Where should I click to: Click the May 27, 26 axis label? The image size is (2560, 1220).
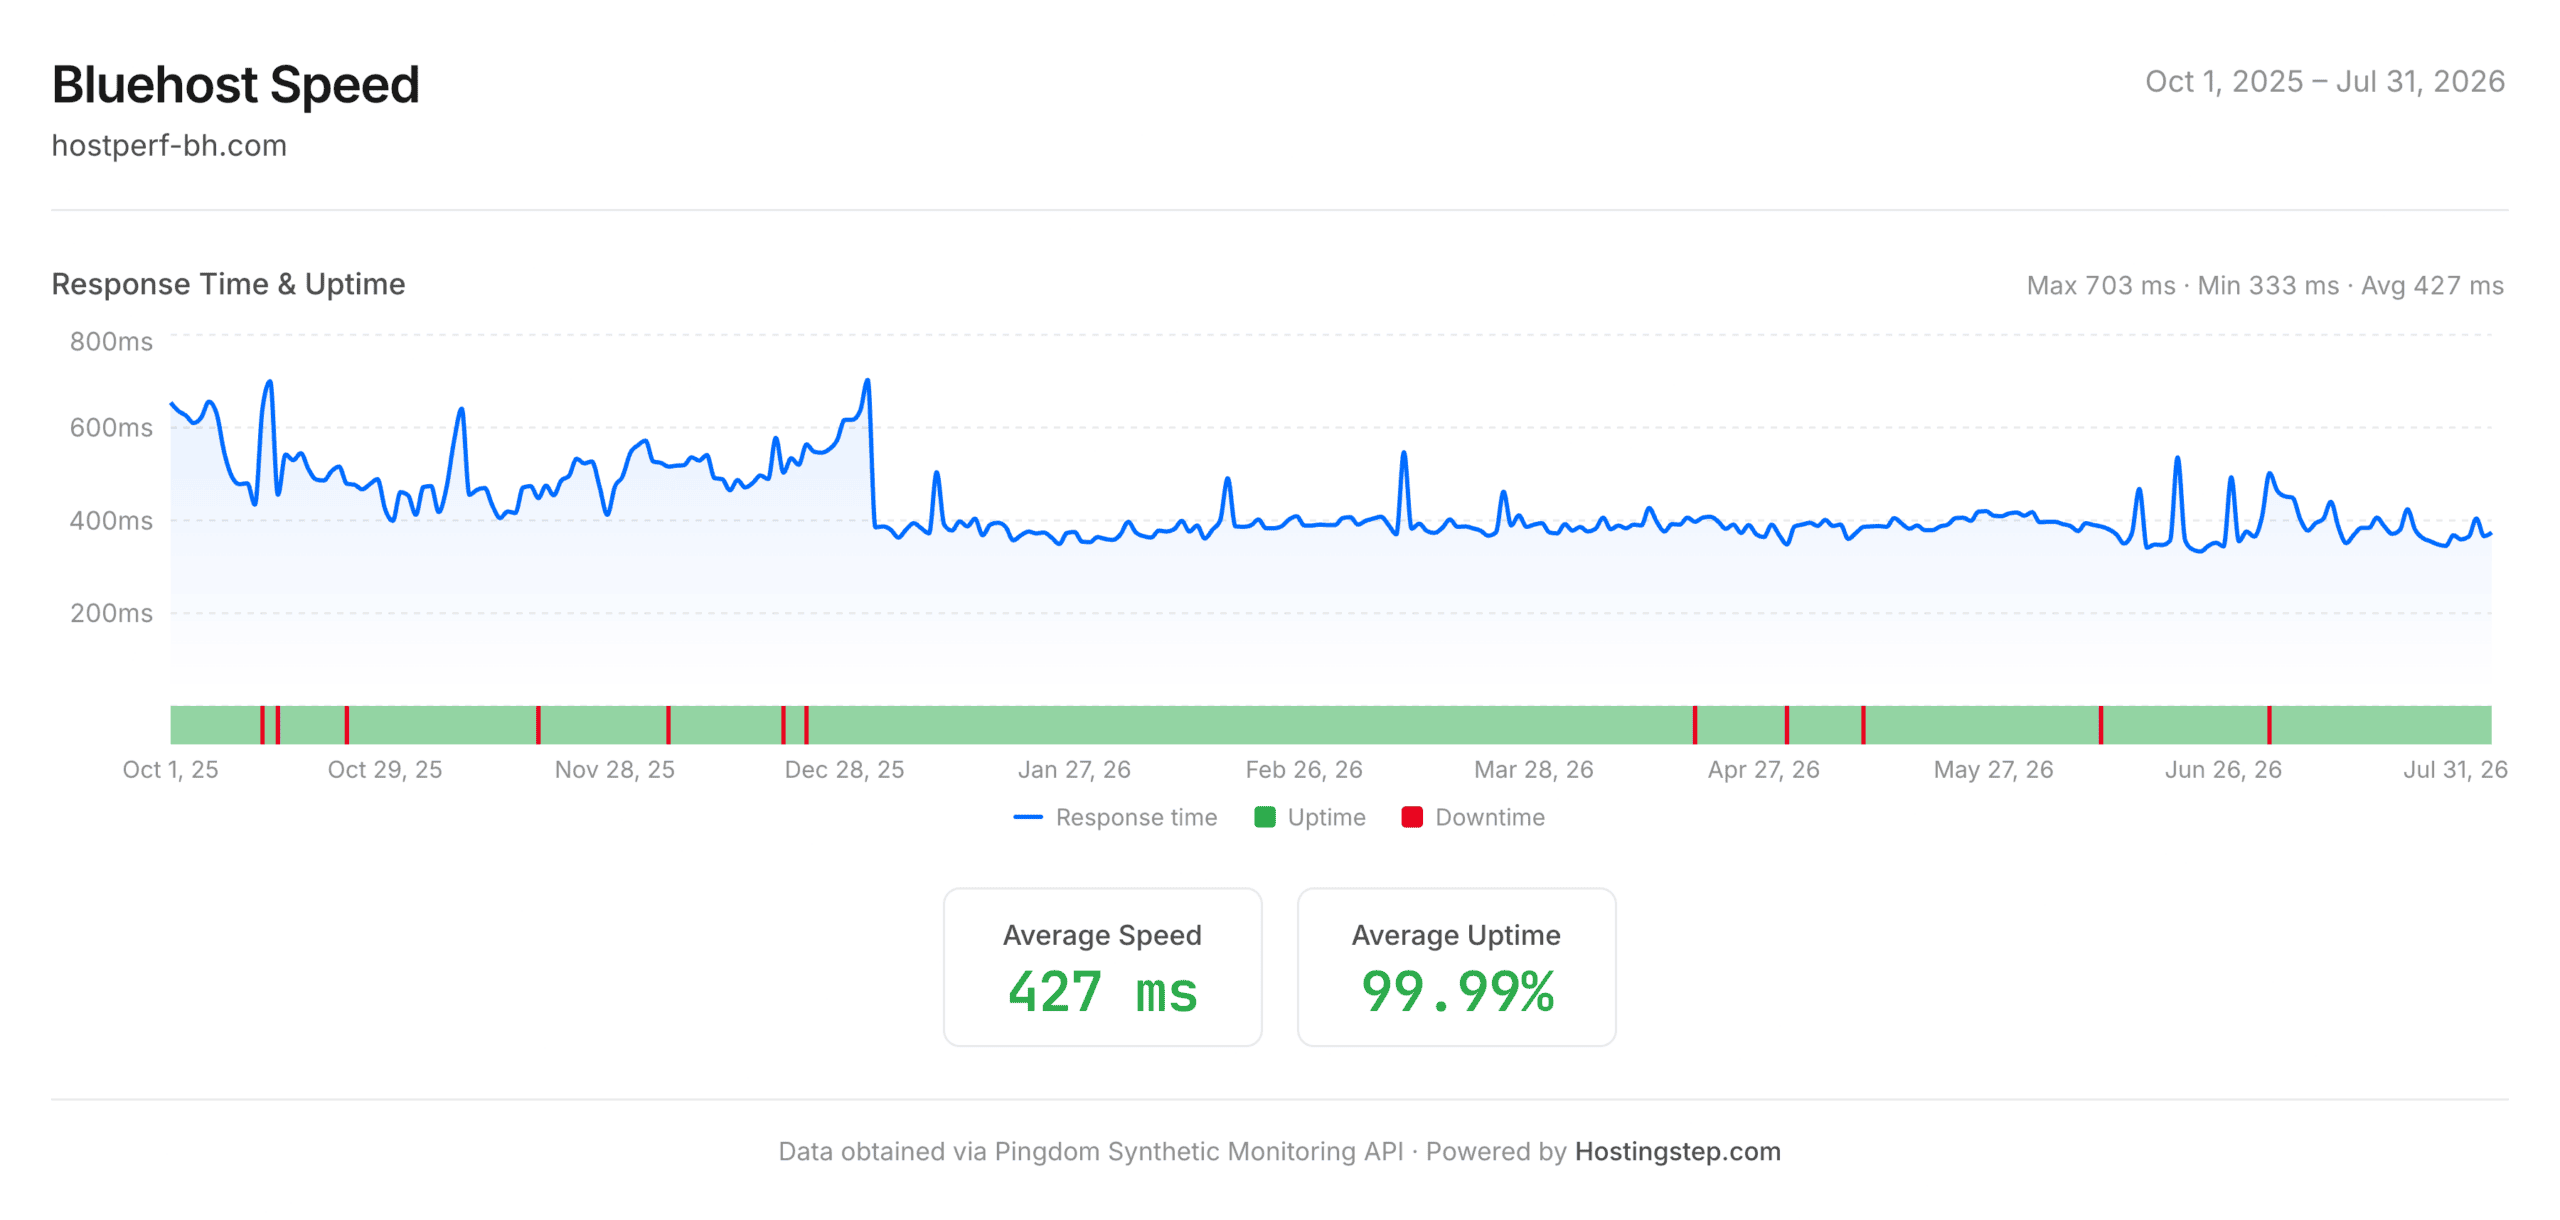pyautogui.click(x=1993, y=769)
